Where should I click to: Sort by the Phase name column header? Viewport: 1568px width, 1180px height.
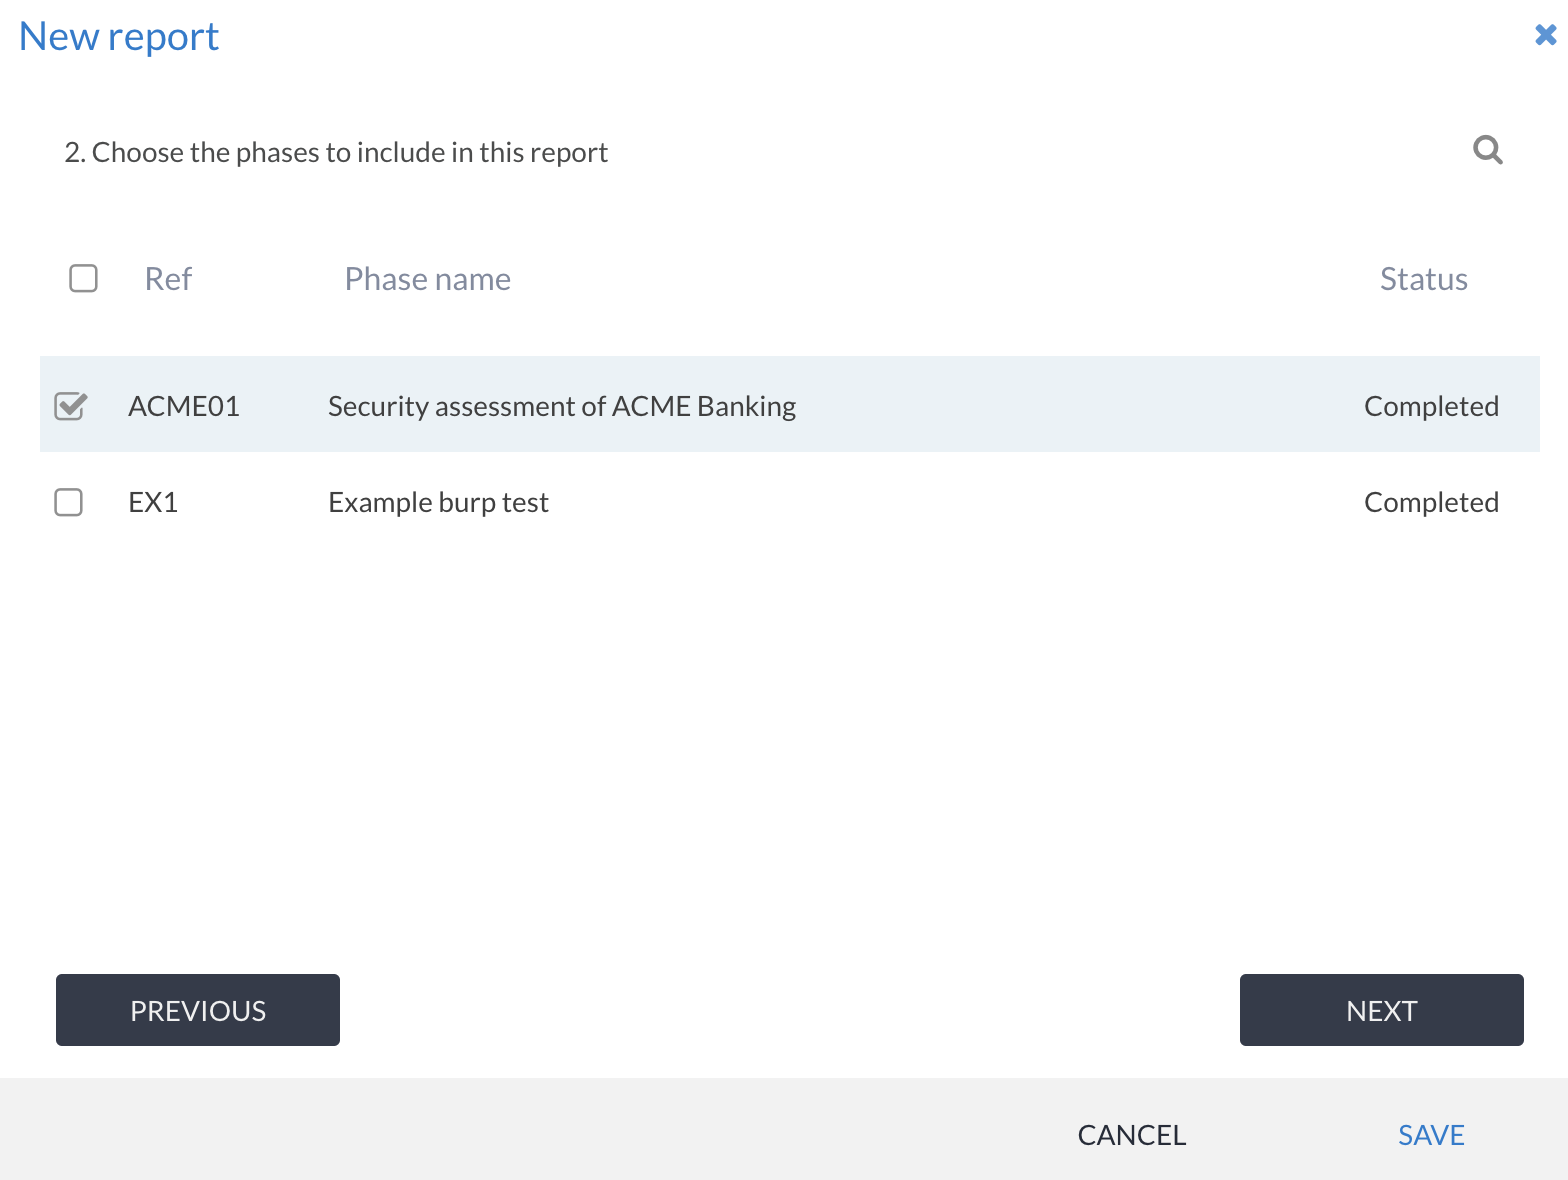[x=427, y=279]
